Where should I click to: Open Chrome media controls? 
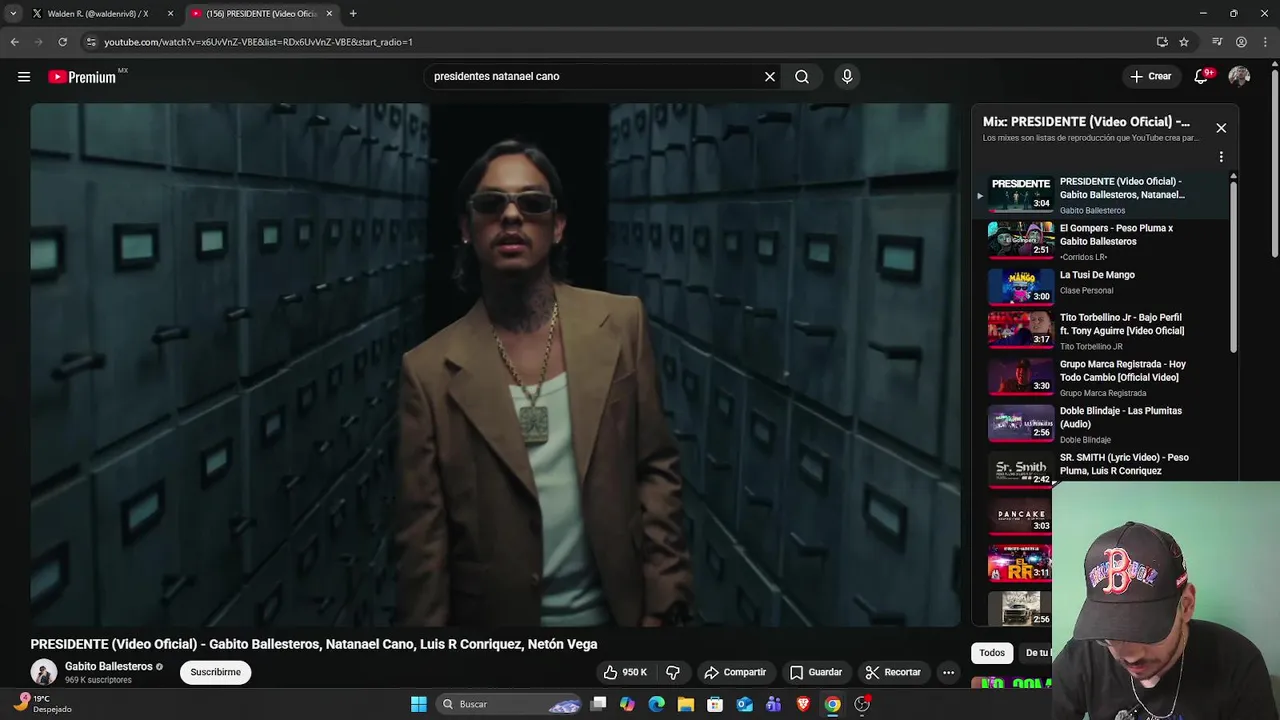pyautogui.click(x=1217, y=42)
